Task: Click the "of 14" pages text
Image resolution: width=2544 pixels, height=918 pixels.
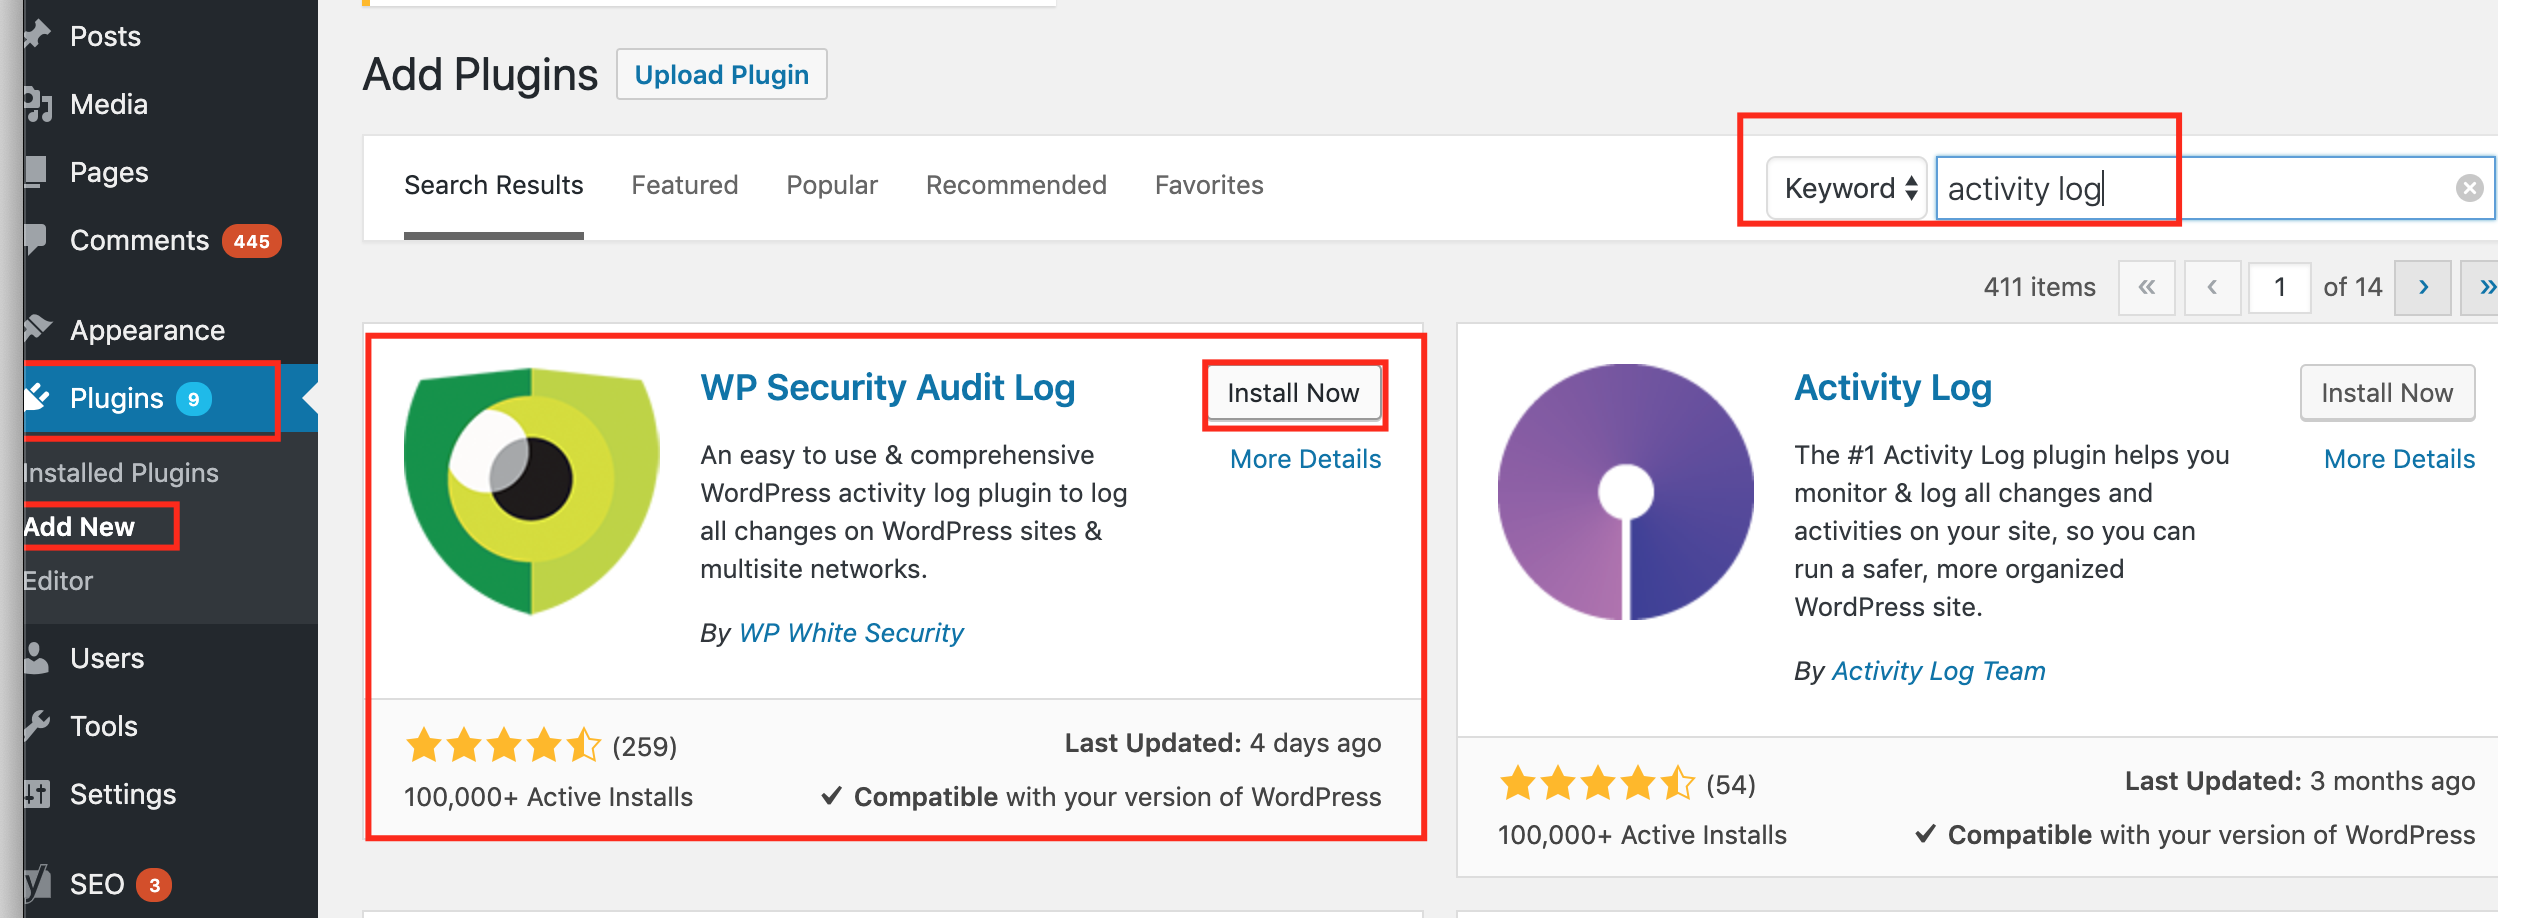Action: 2352,288
